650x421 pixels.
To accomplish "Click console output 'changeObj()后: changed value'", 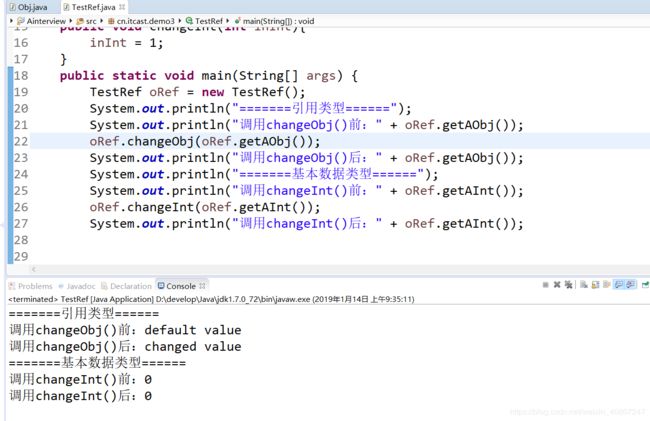I will (125, 346).
